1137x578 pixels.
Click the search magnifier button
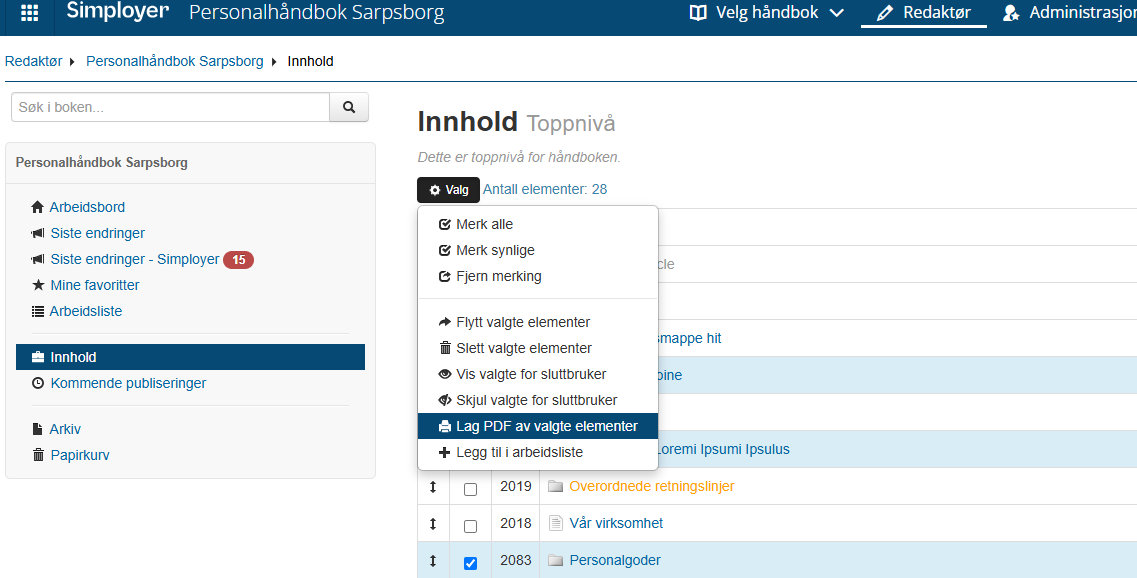point(349,107)
